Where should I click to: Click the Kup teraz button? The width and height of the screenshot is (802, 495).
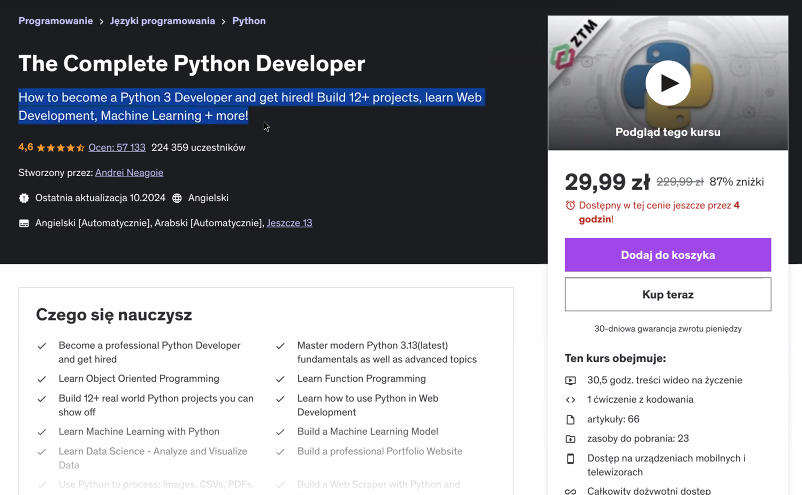point(667,295)
